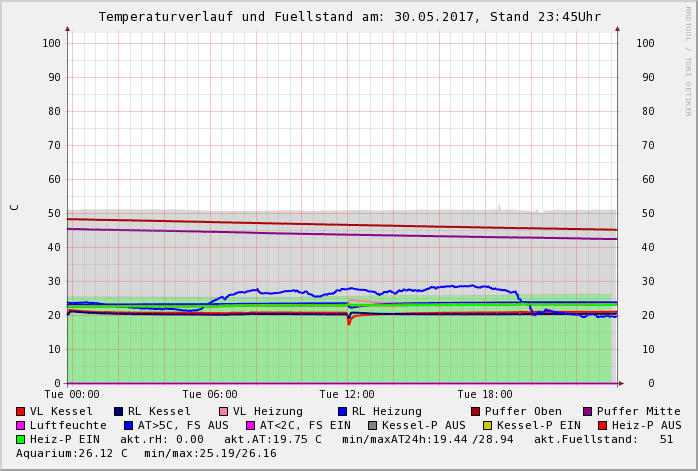Click the 'AT<2C, FS EIN' legend swatch
The width and height of the screenshot is (698, 471).
pyautogui.click(x=250, y=425)
